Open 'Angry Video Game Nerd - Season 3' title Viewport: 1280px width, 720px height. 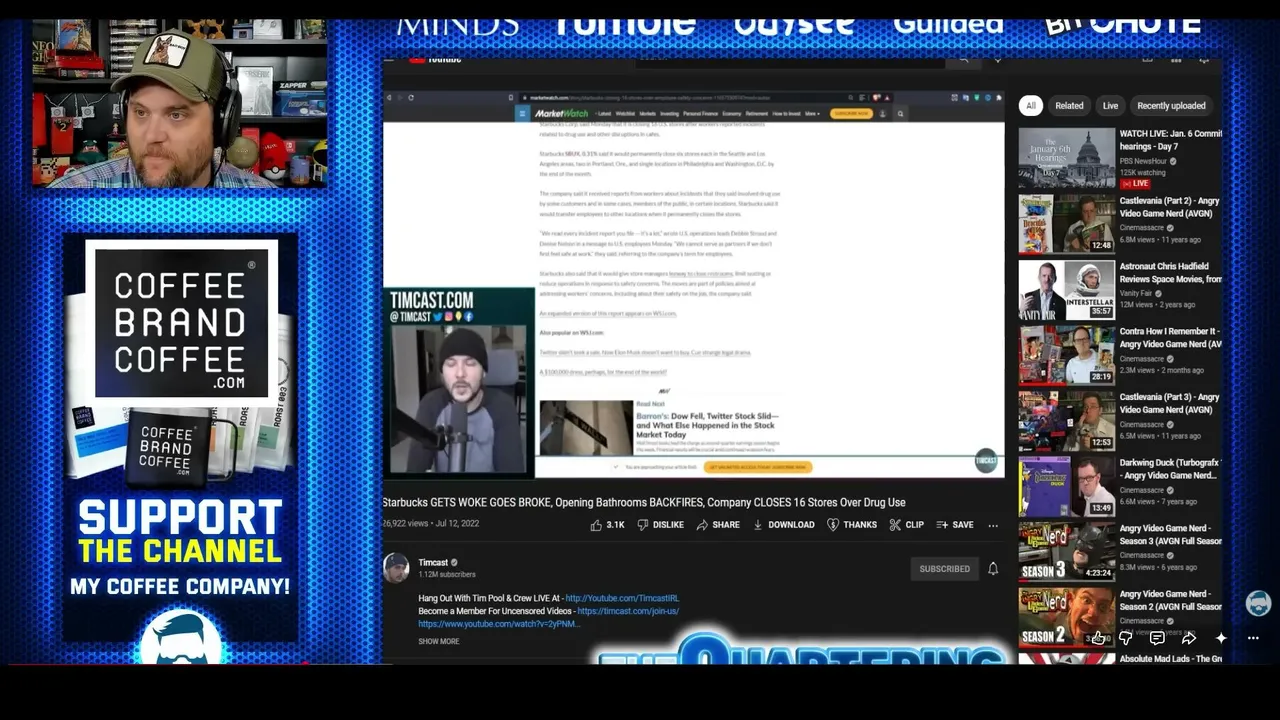click(x=1171, y=535)
